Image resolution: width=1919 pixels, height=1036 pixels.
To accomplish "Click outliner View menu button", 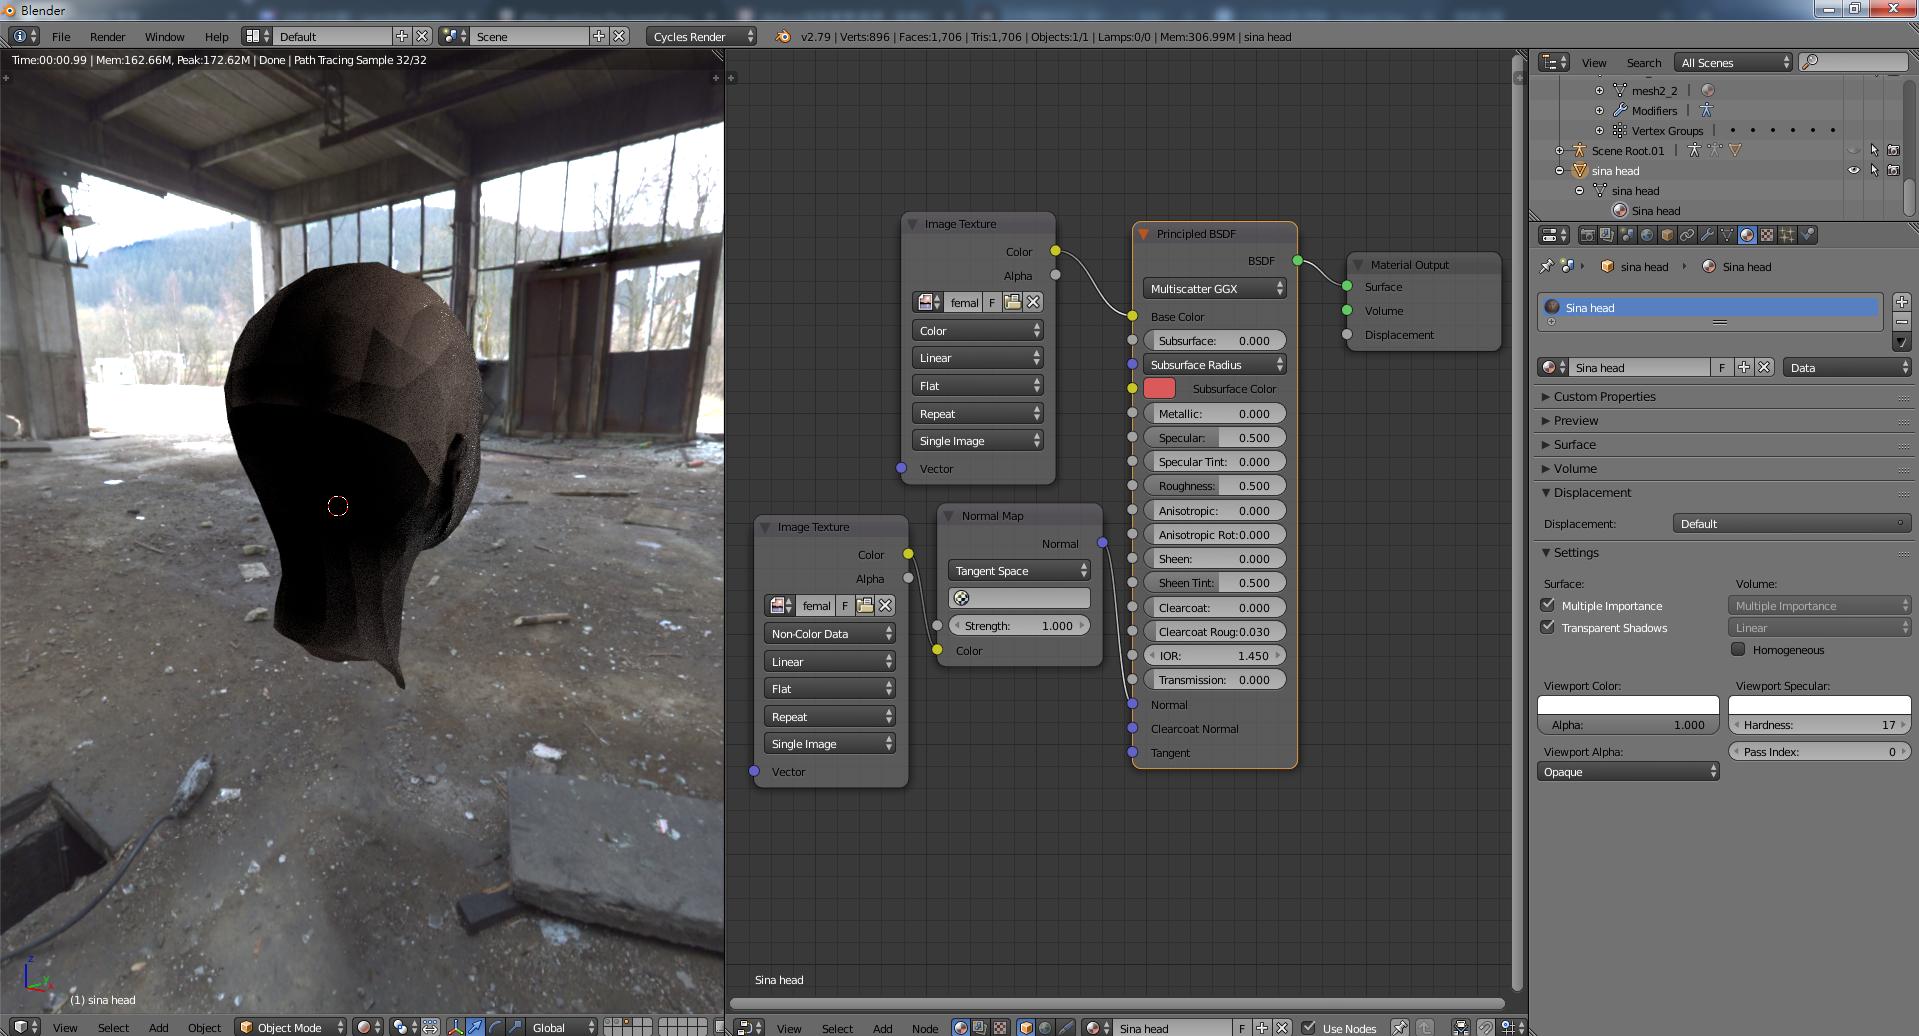I will (1594, 62).
